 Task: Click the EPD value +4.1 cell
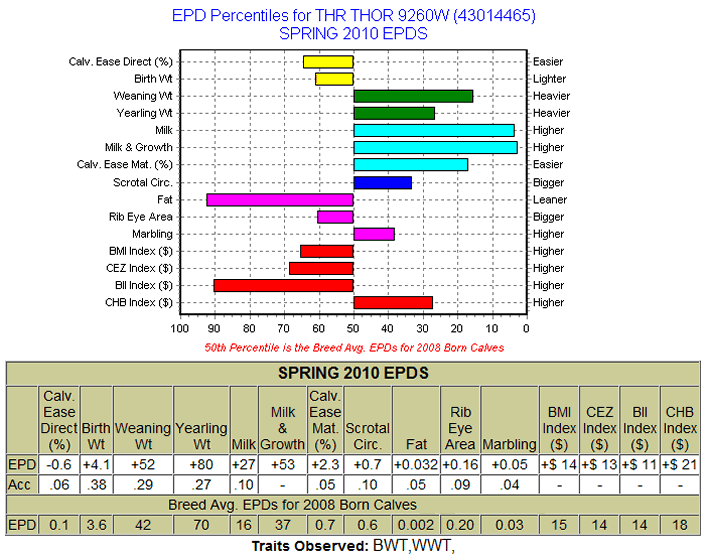point(96,464)
